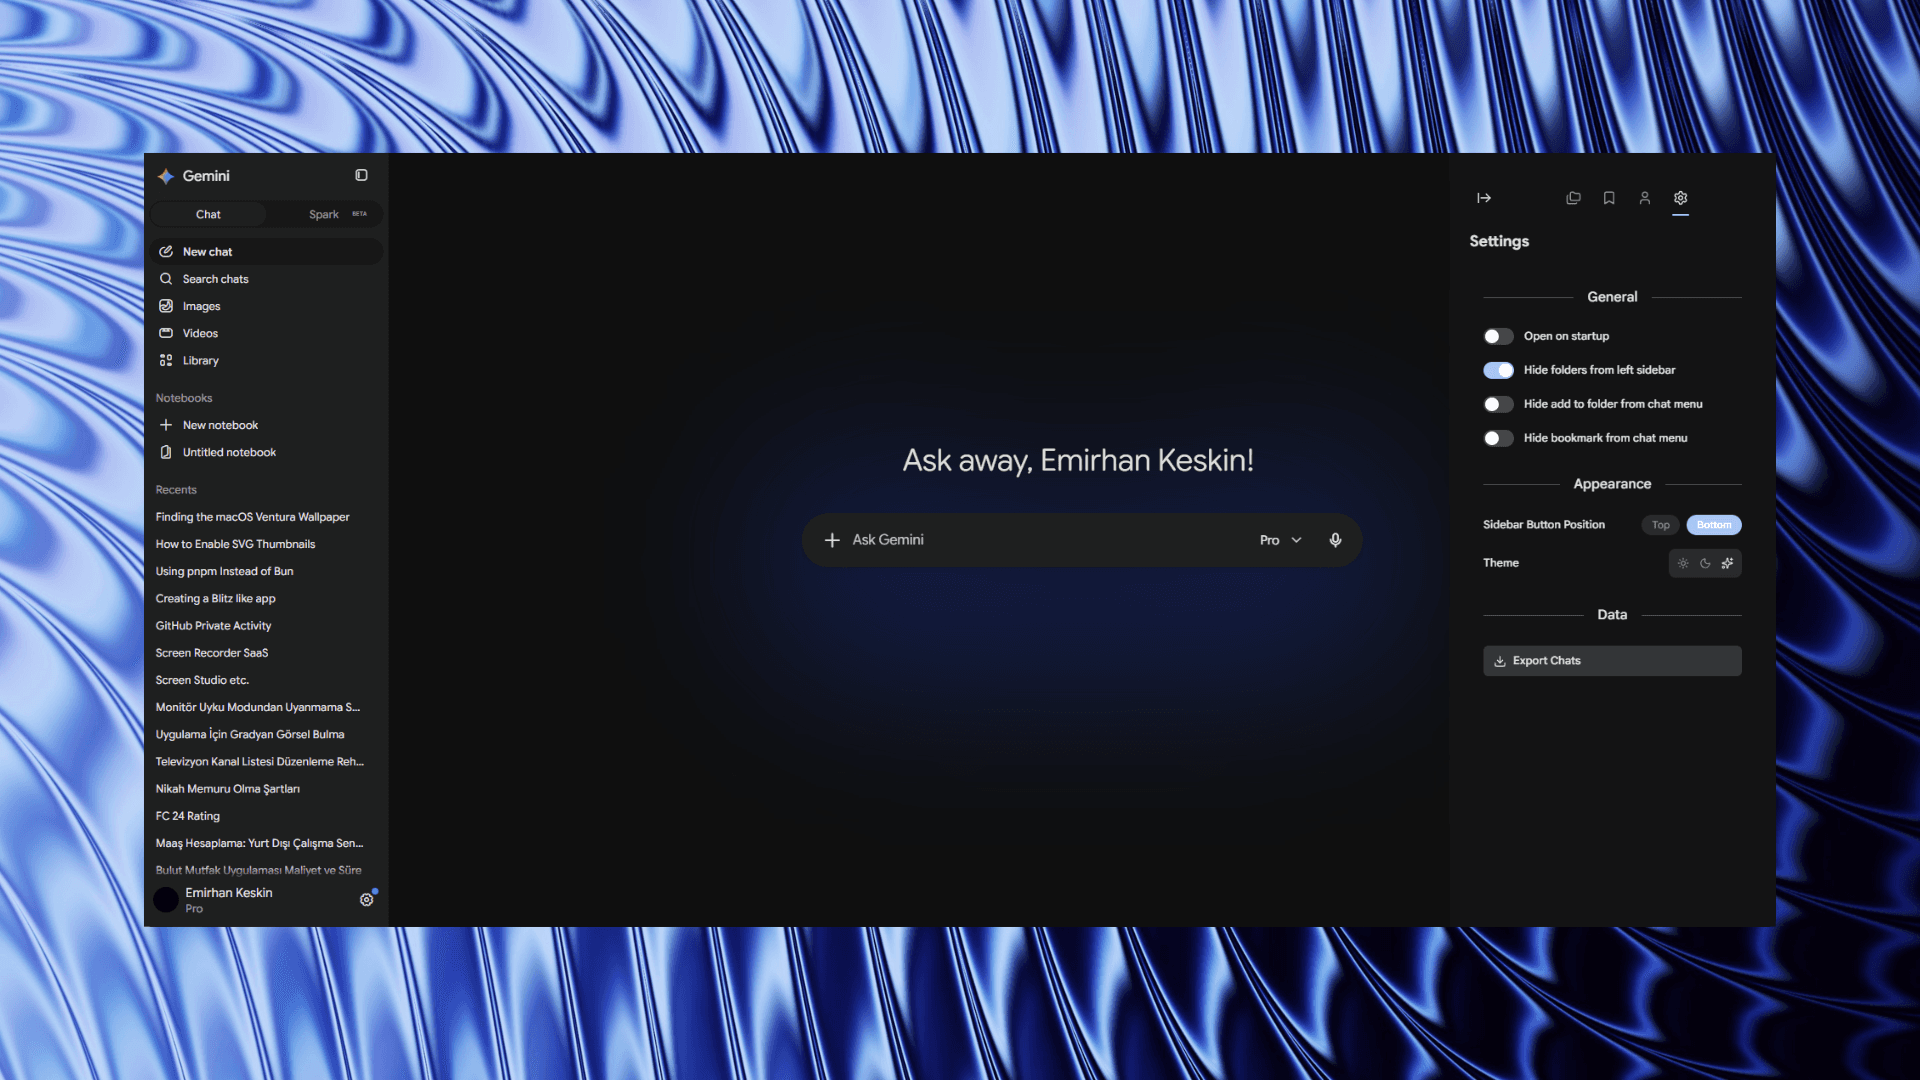This screenshot has width=1920, height=1080.
Task: Click the Library grid icon
Action: pyautogui.click(x=166, y=360)
